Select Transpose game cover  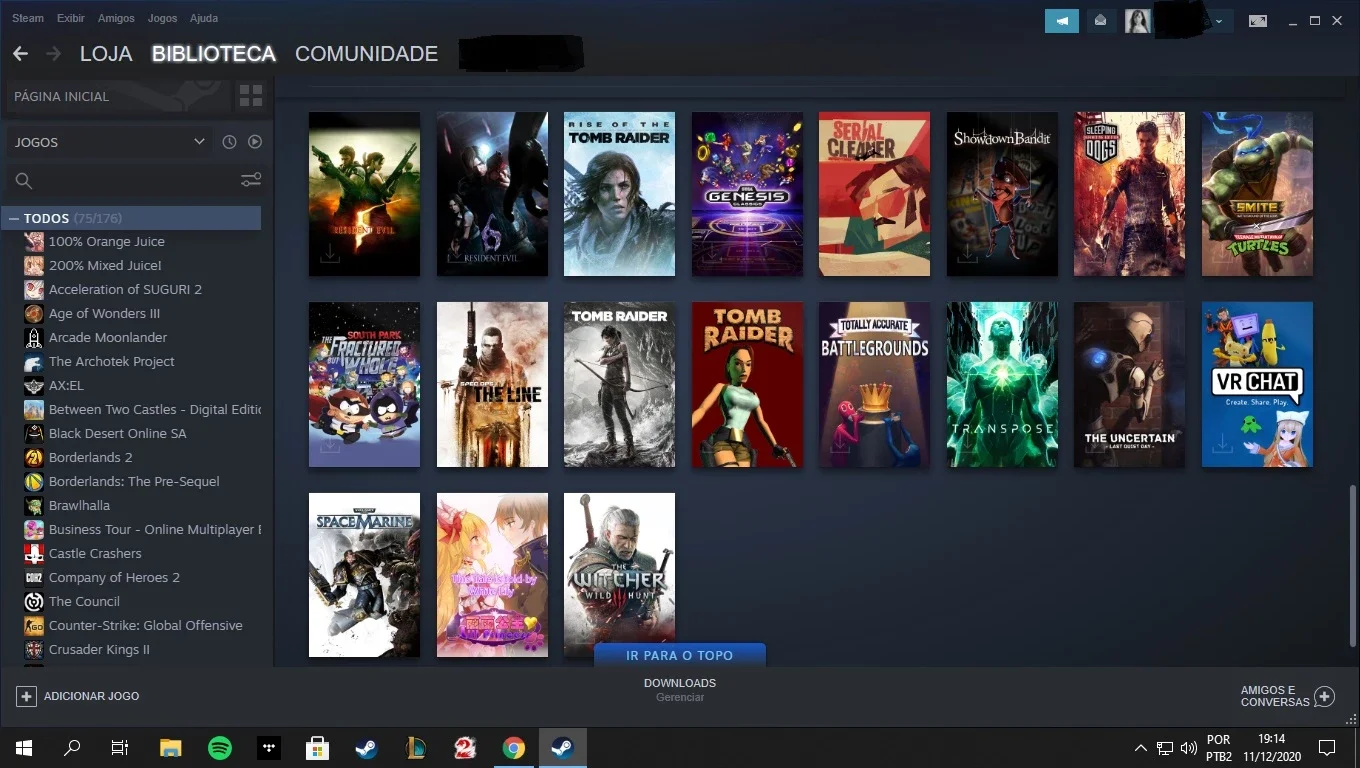click(x=1002, y=385)
